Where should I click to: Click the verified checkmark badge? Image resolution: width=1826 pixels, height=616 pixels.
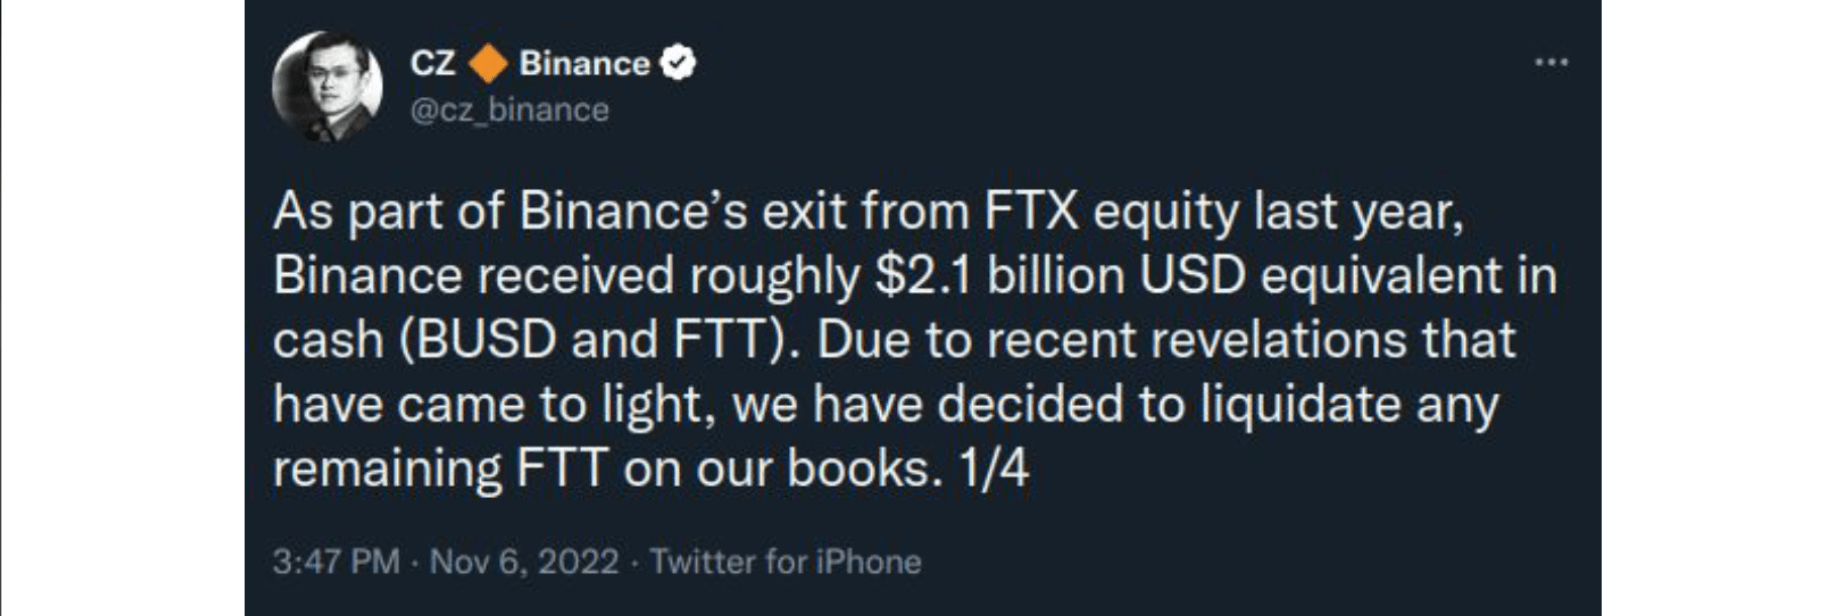[680, 63]
